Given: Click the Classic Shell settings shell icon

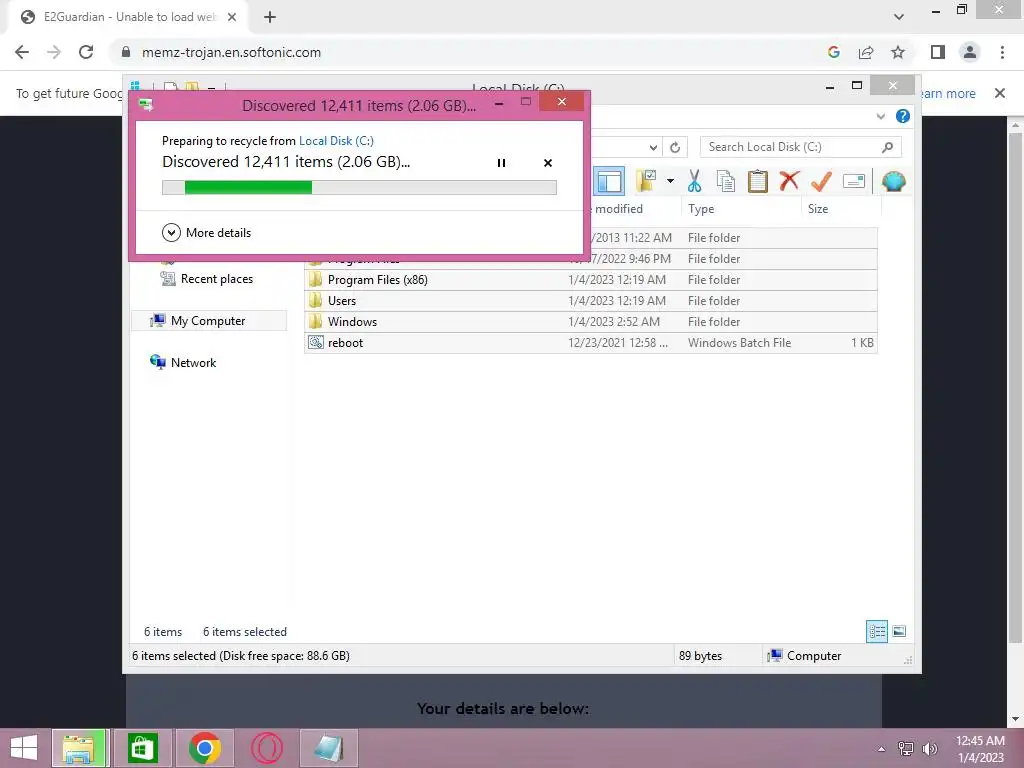Looking at the screenshot, I should [x=893, y=181].
